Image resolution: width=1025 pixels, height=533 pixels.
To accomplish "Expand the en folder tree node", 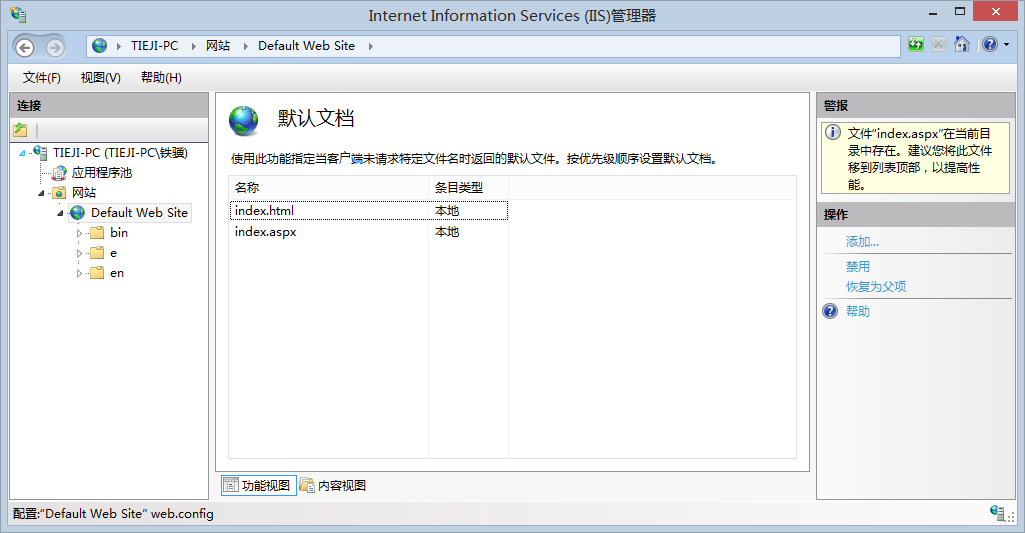I will point(80,273).
